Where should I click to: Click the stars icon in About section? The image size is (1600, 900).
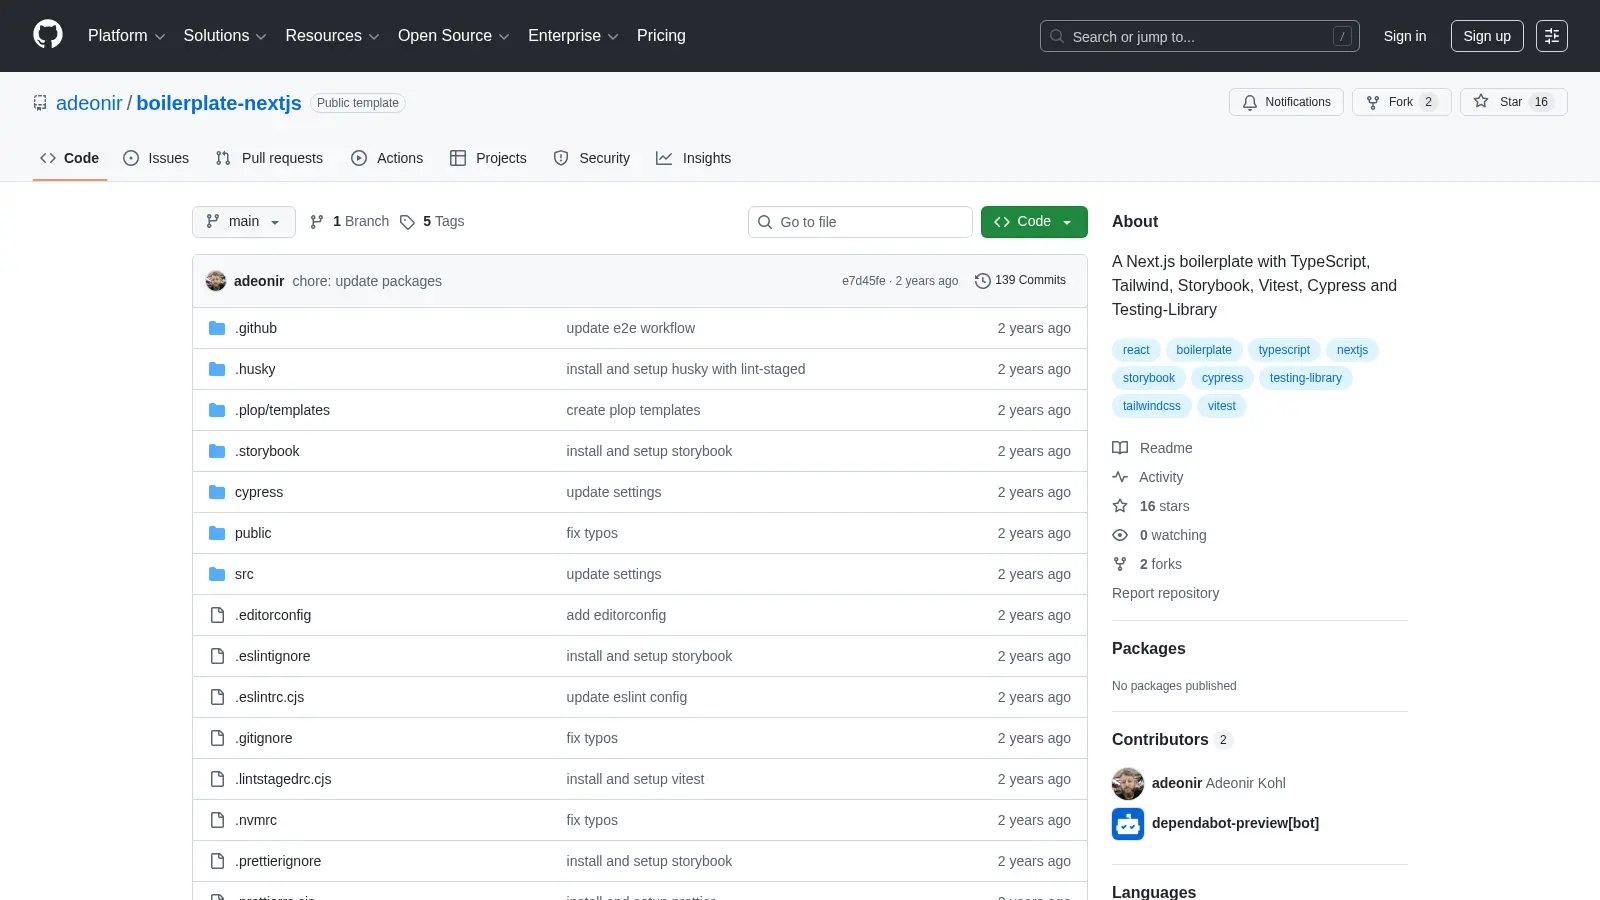click(1120, 506)
